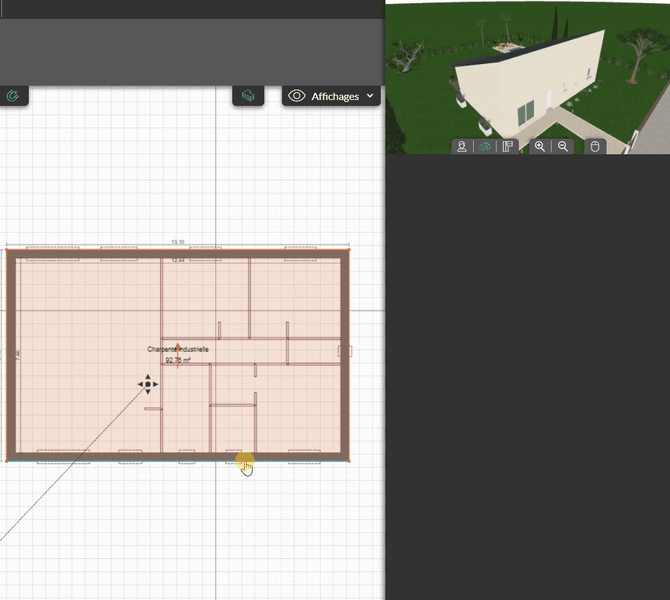670x600 pixels.
Task: Click the magnet snap icon button
Action: [13, 96]
